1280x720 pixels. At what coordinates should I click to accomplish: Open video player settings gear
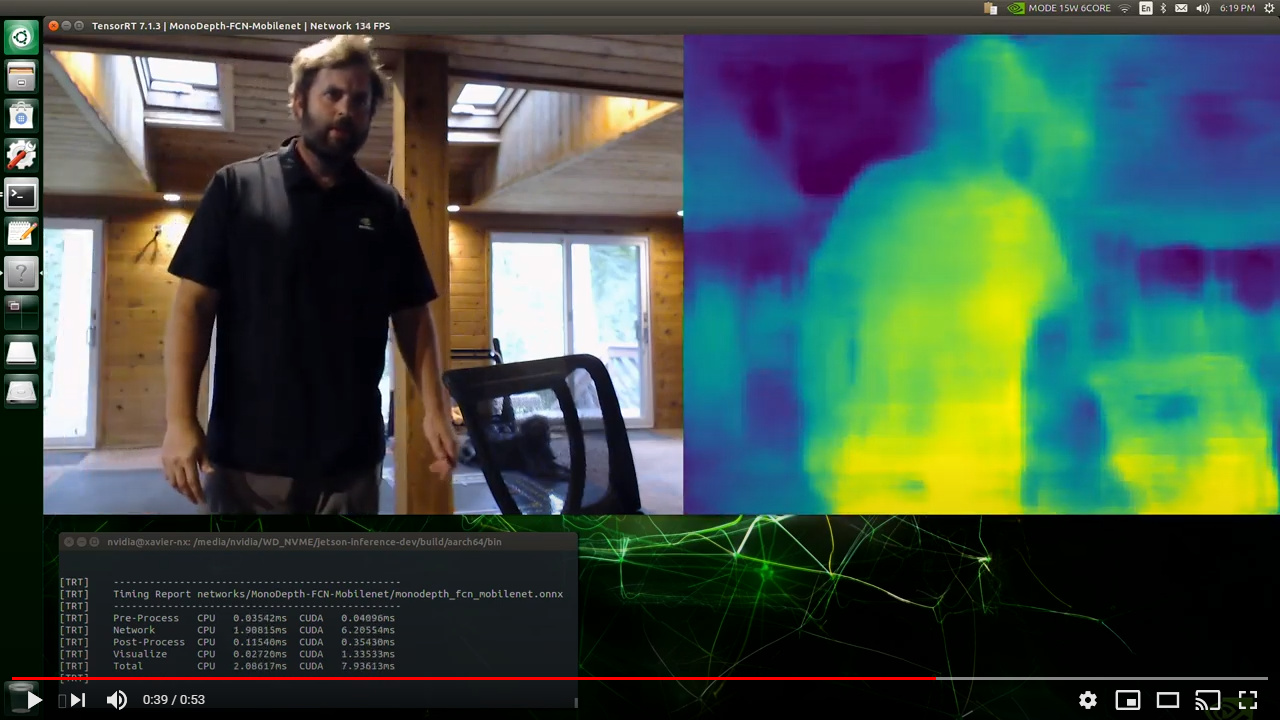tap(1088, 700)
